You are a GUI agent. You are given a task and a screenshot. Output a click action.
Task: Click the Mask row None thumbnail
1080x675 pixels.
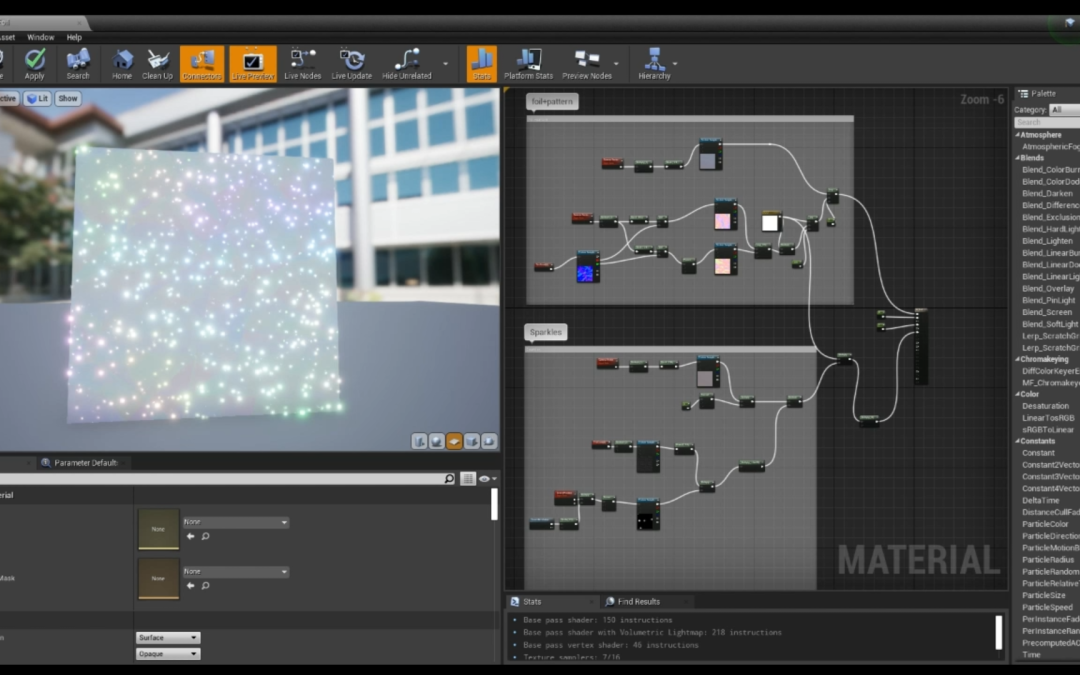coord(158,579)
